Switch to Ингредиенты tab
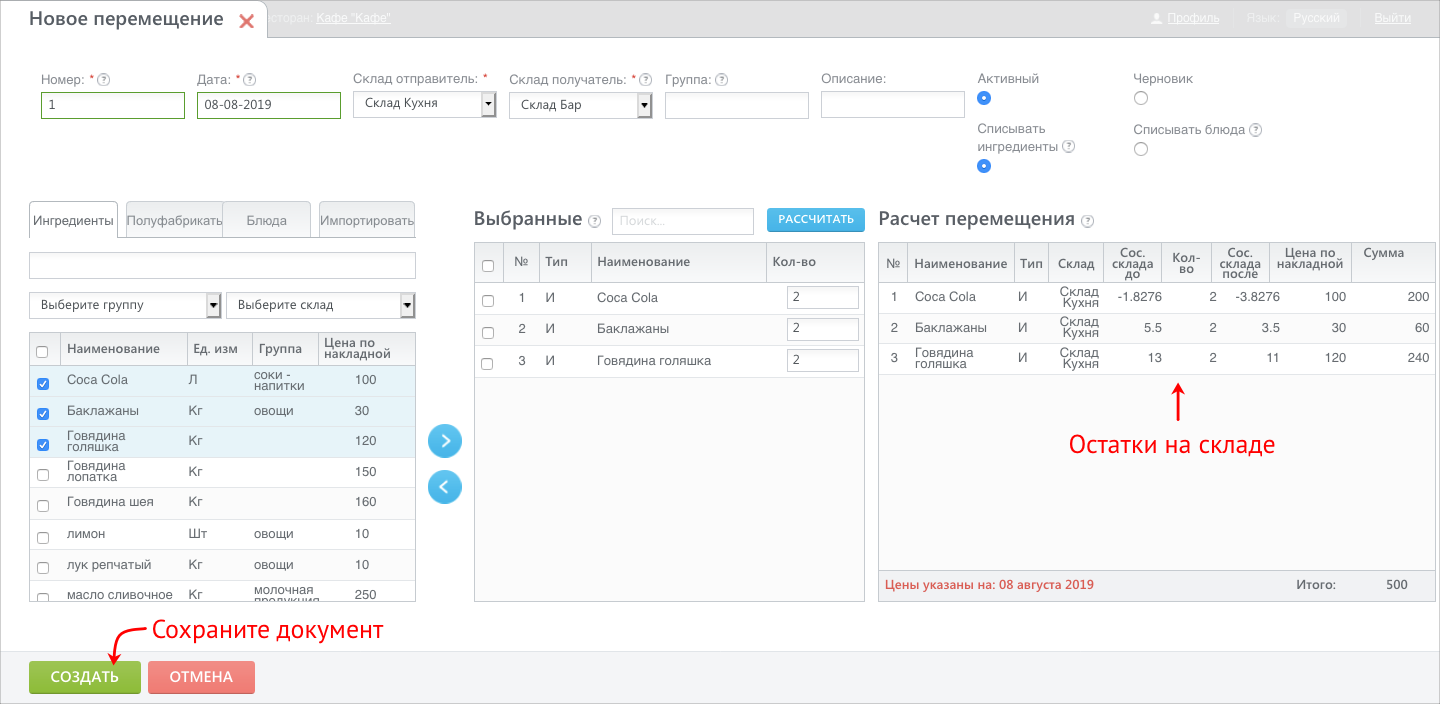This screenshot has height=704, width=1440. pyautogui.click(x=73, y=220)
